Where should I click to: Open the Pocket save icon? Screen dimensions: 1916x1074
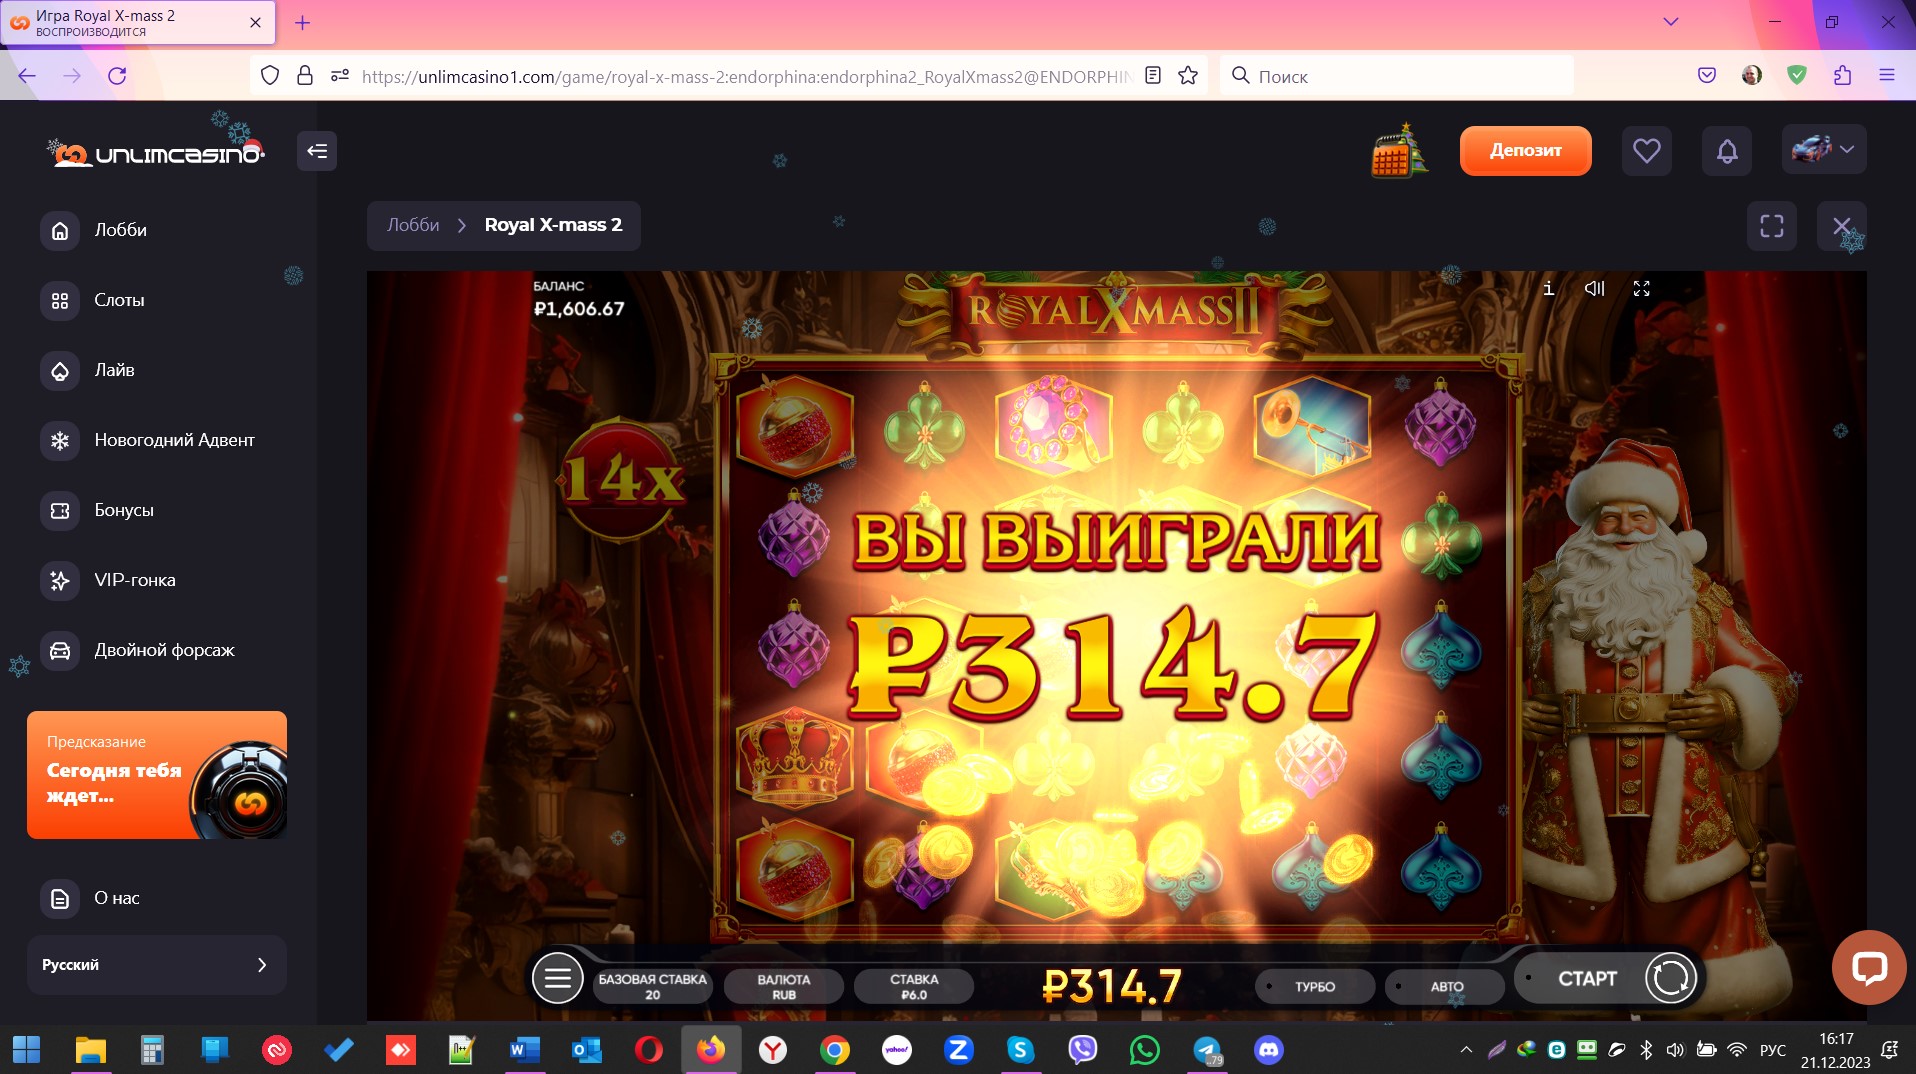pyautogui.click(x=1707, y=76)
